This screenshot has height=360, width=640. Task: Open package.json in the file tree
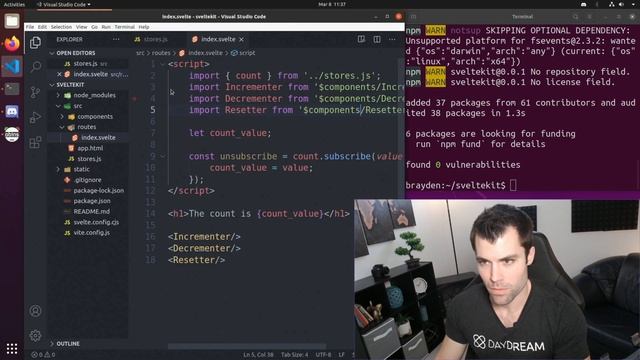coord(92,201)
